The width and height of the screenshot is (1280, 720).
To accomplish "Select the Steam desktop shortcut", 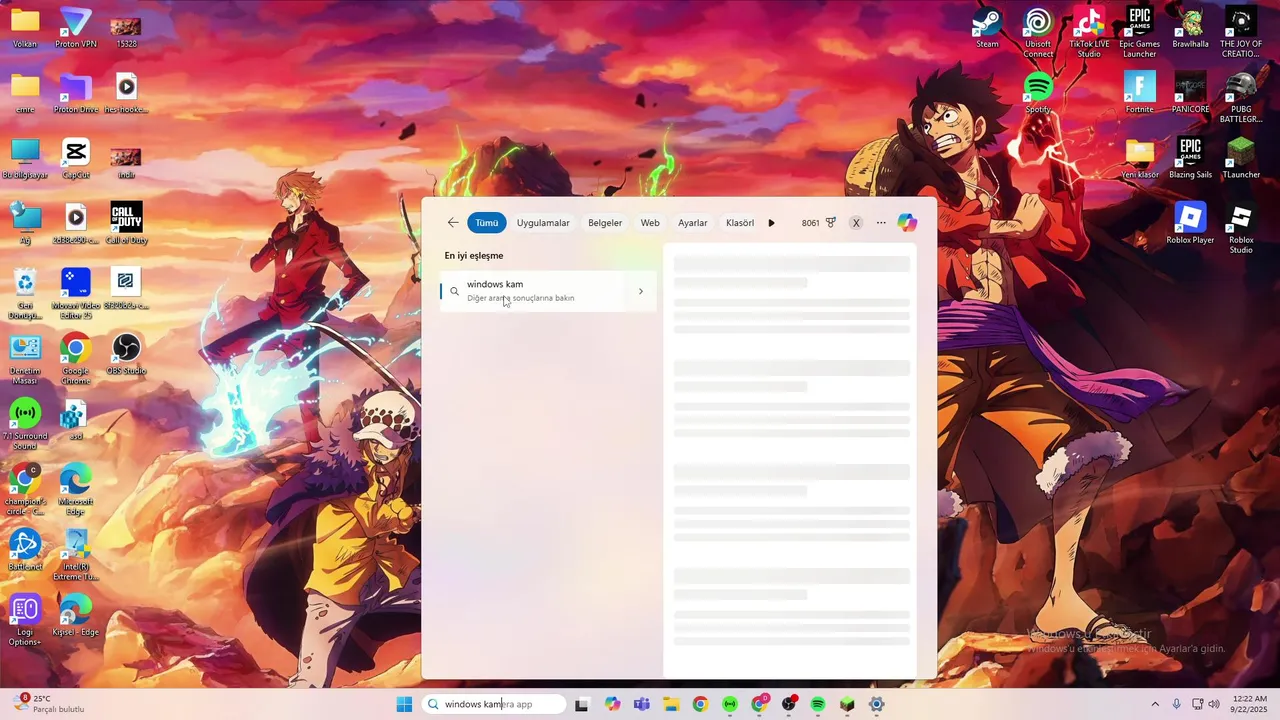I will click(987, 28).
